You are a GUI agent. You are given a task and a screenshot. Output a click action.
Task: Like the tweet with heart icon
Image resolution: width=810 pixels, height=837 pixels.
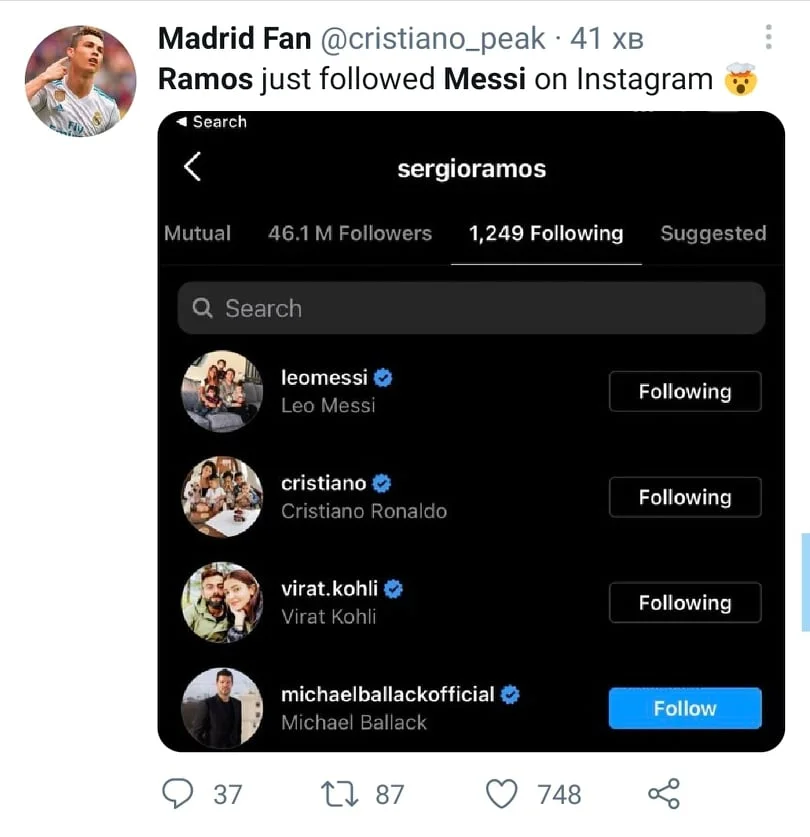pyautogui.click(x=500, y=794)
